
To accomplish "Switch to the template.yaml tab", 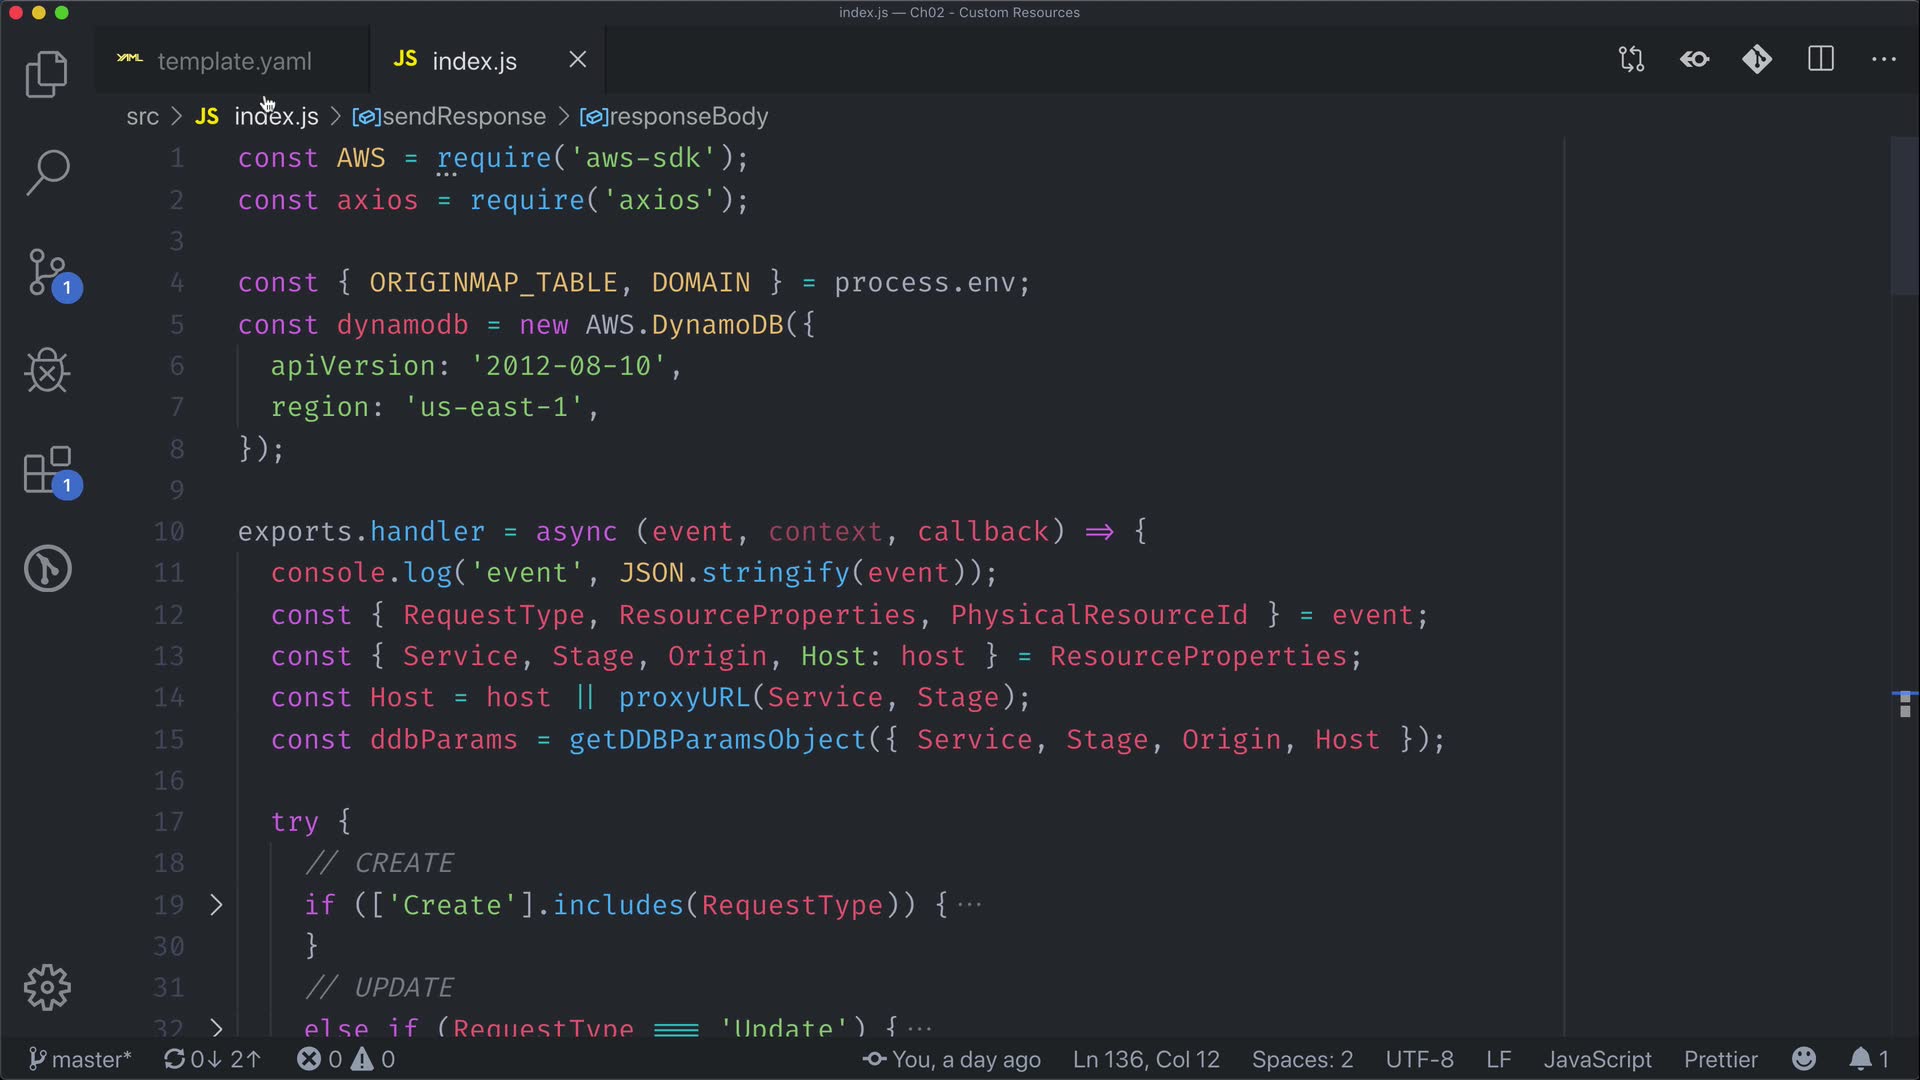I will [x=234, y=61].
